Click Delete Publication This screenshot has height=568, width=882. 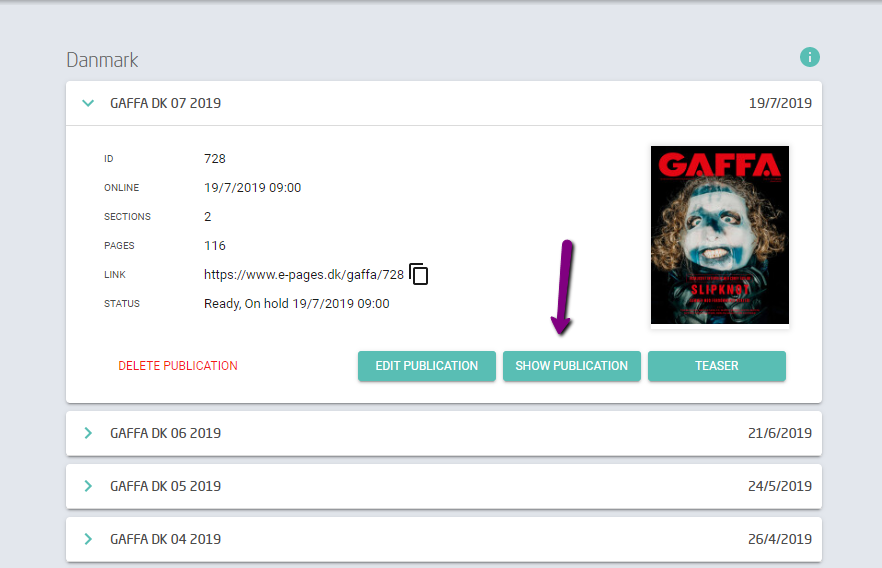click(178, 366)
